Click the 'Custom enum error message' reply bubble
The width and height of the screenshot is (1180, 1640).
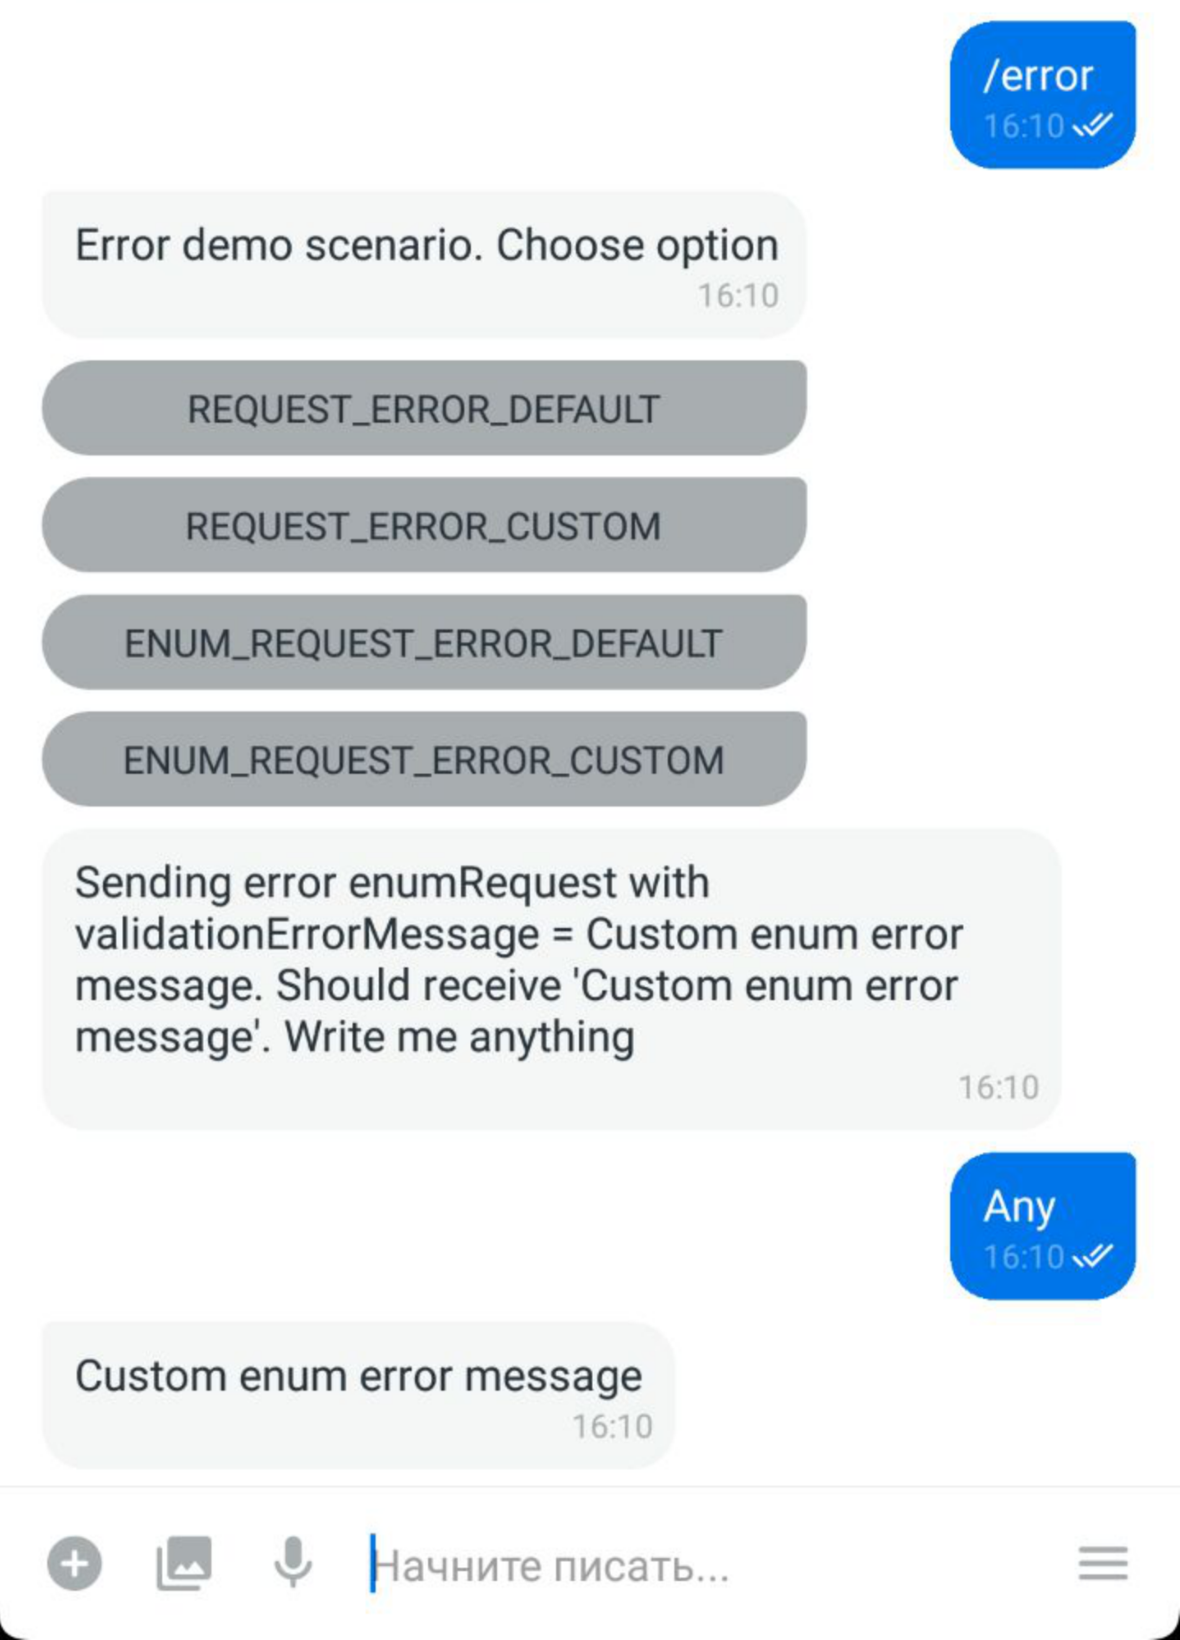pos(358,1395)
